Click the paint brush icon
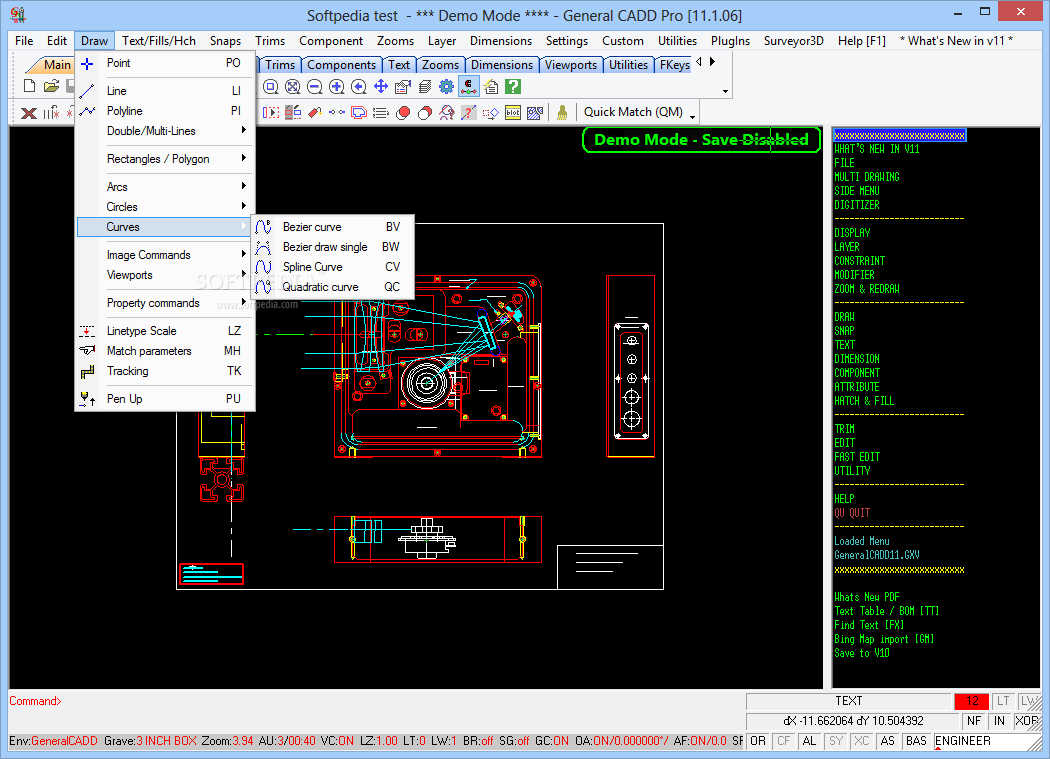Viewport: 1050px width, 759px height. coord(562,113)
